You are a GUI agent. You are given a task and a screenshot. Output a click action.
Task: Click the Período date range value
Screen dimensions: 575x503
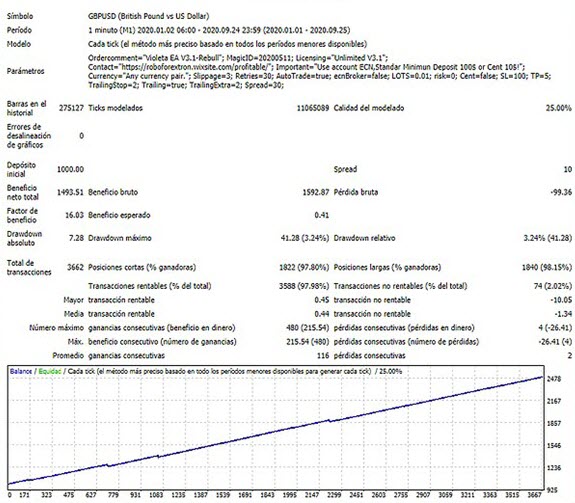pyautogui.click(x=219, y=30)
